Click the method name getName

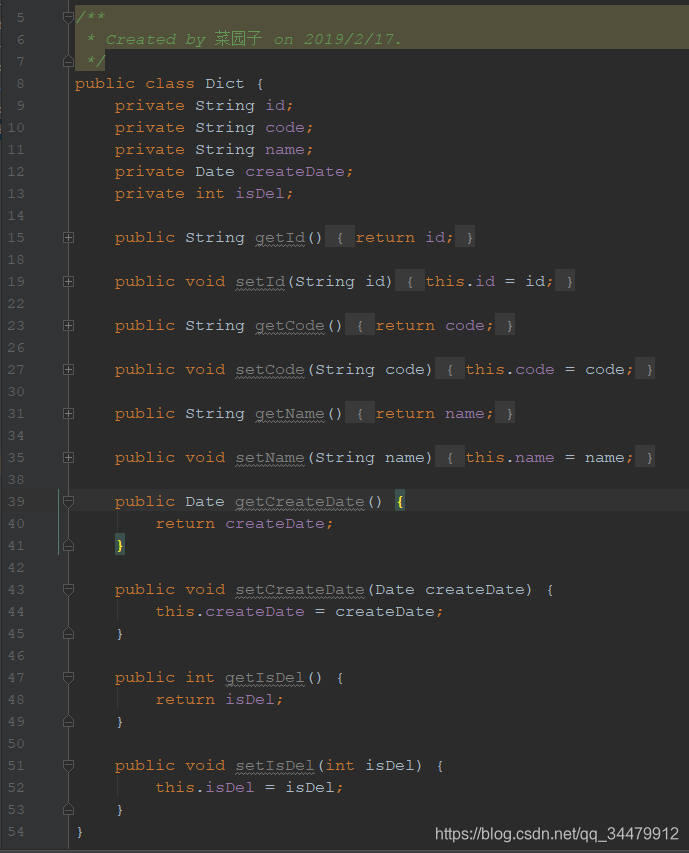coord(290,414)
